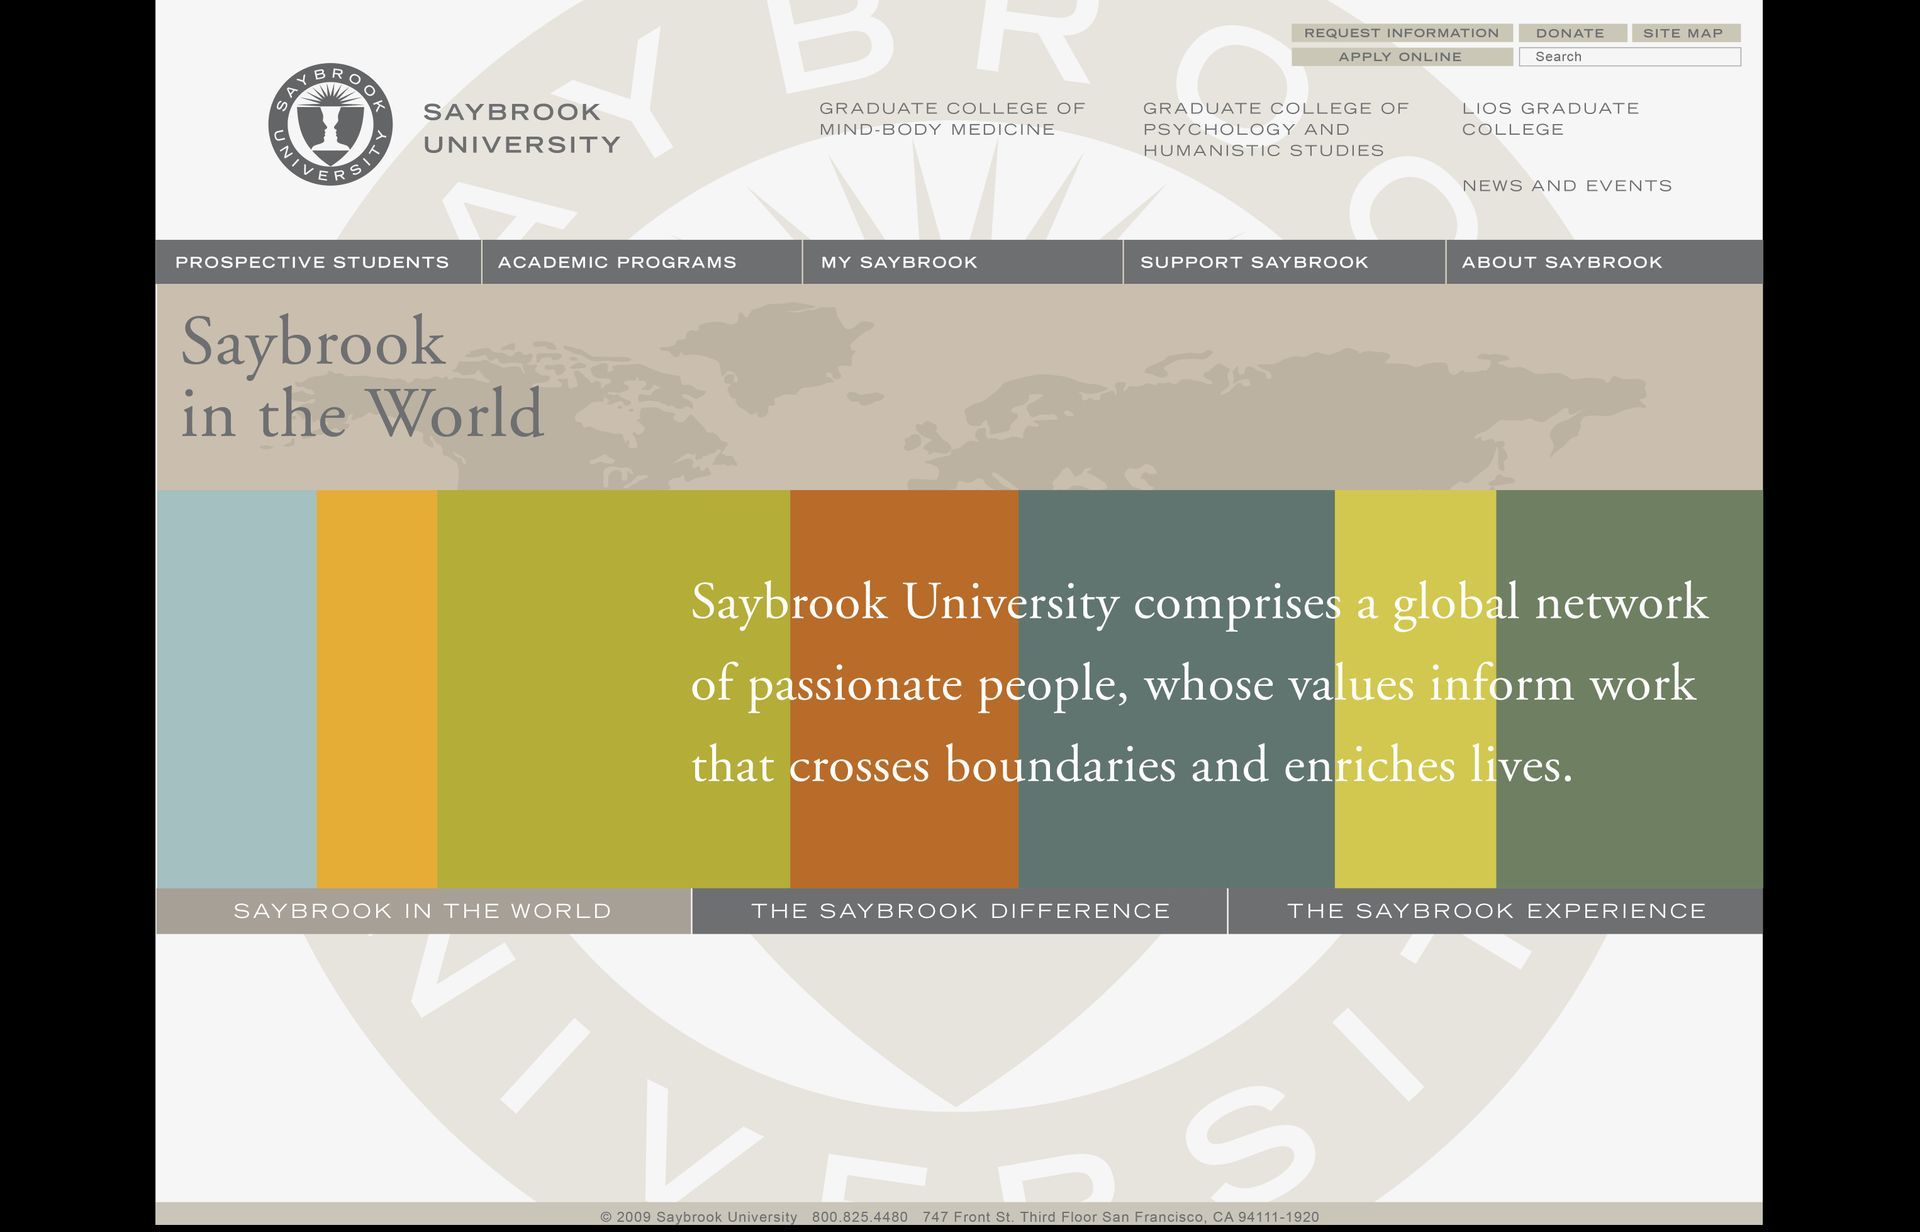Viewport: 1920px width, 1232px height.
Task: Switch to The Saybrook Difference tab
Action: [x=960, y=911]
